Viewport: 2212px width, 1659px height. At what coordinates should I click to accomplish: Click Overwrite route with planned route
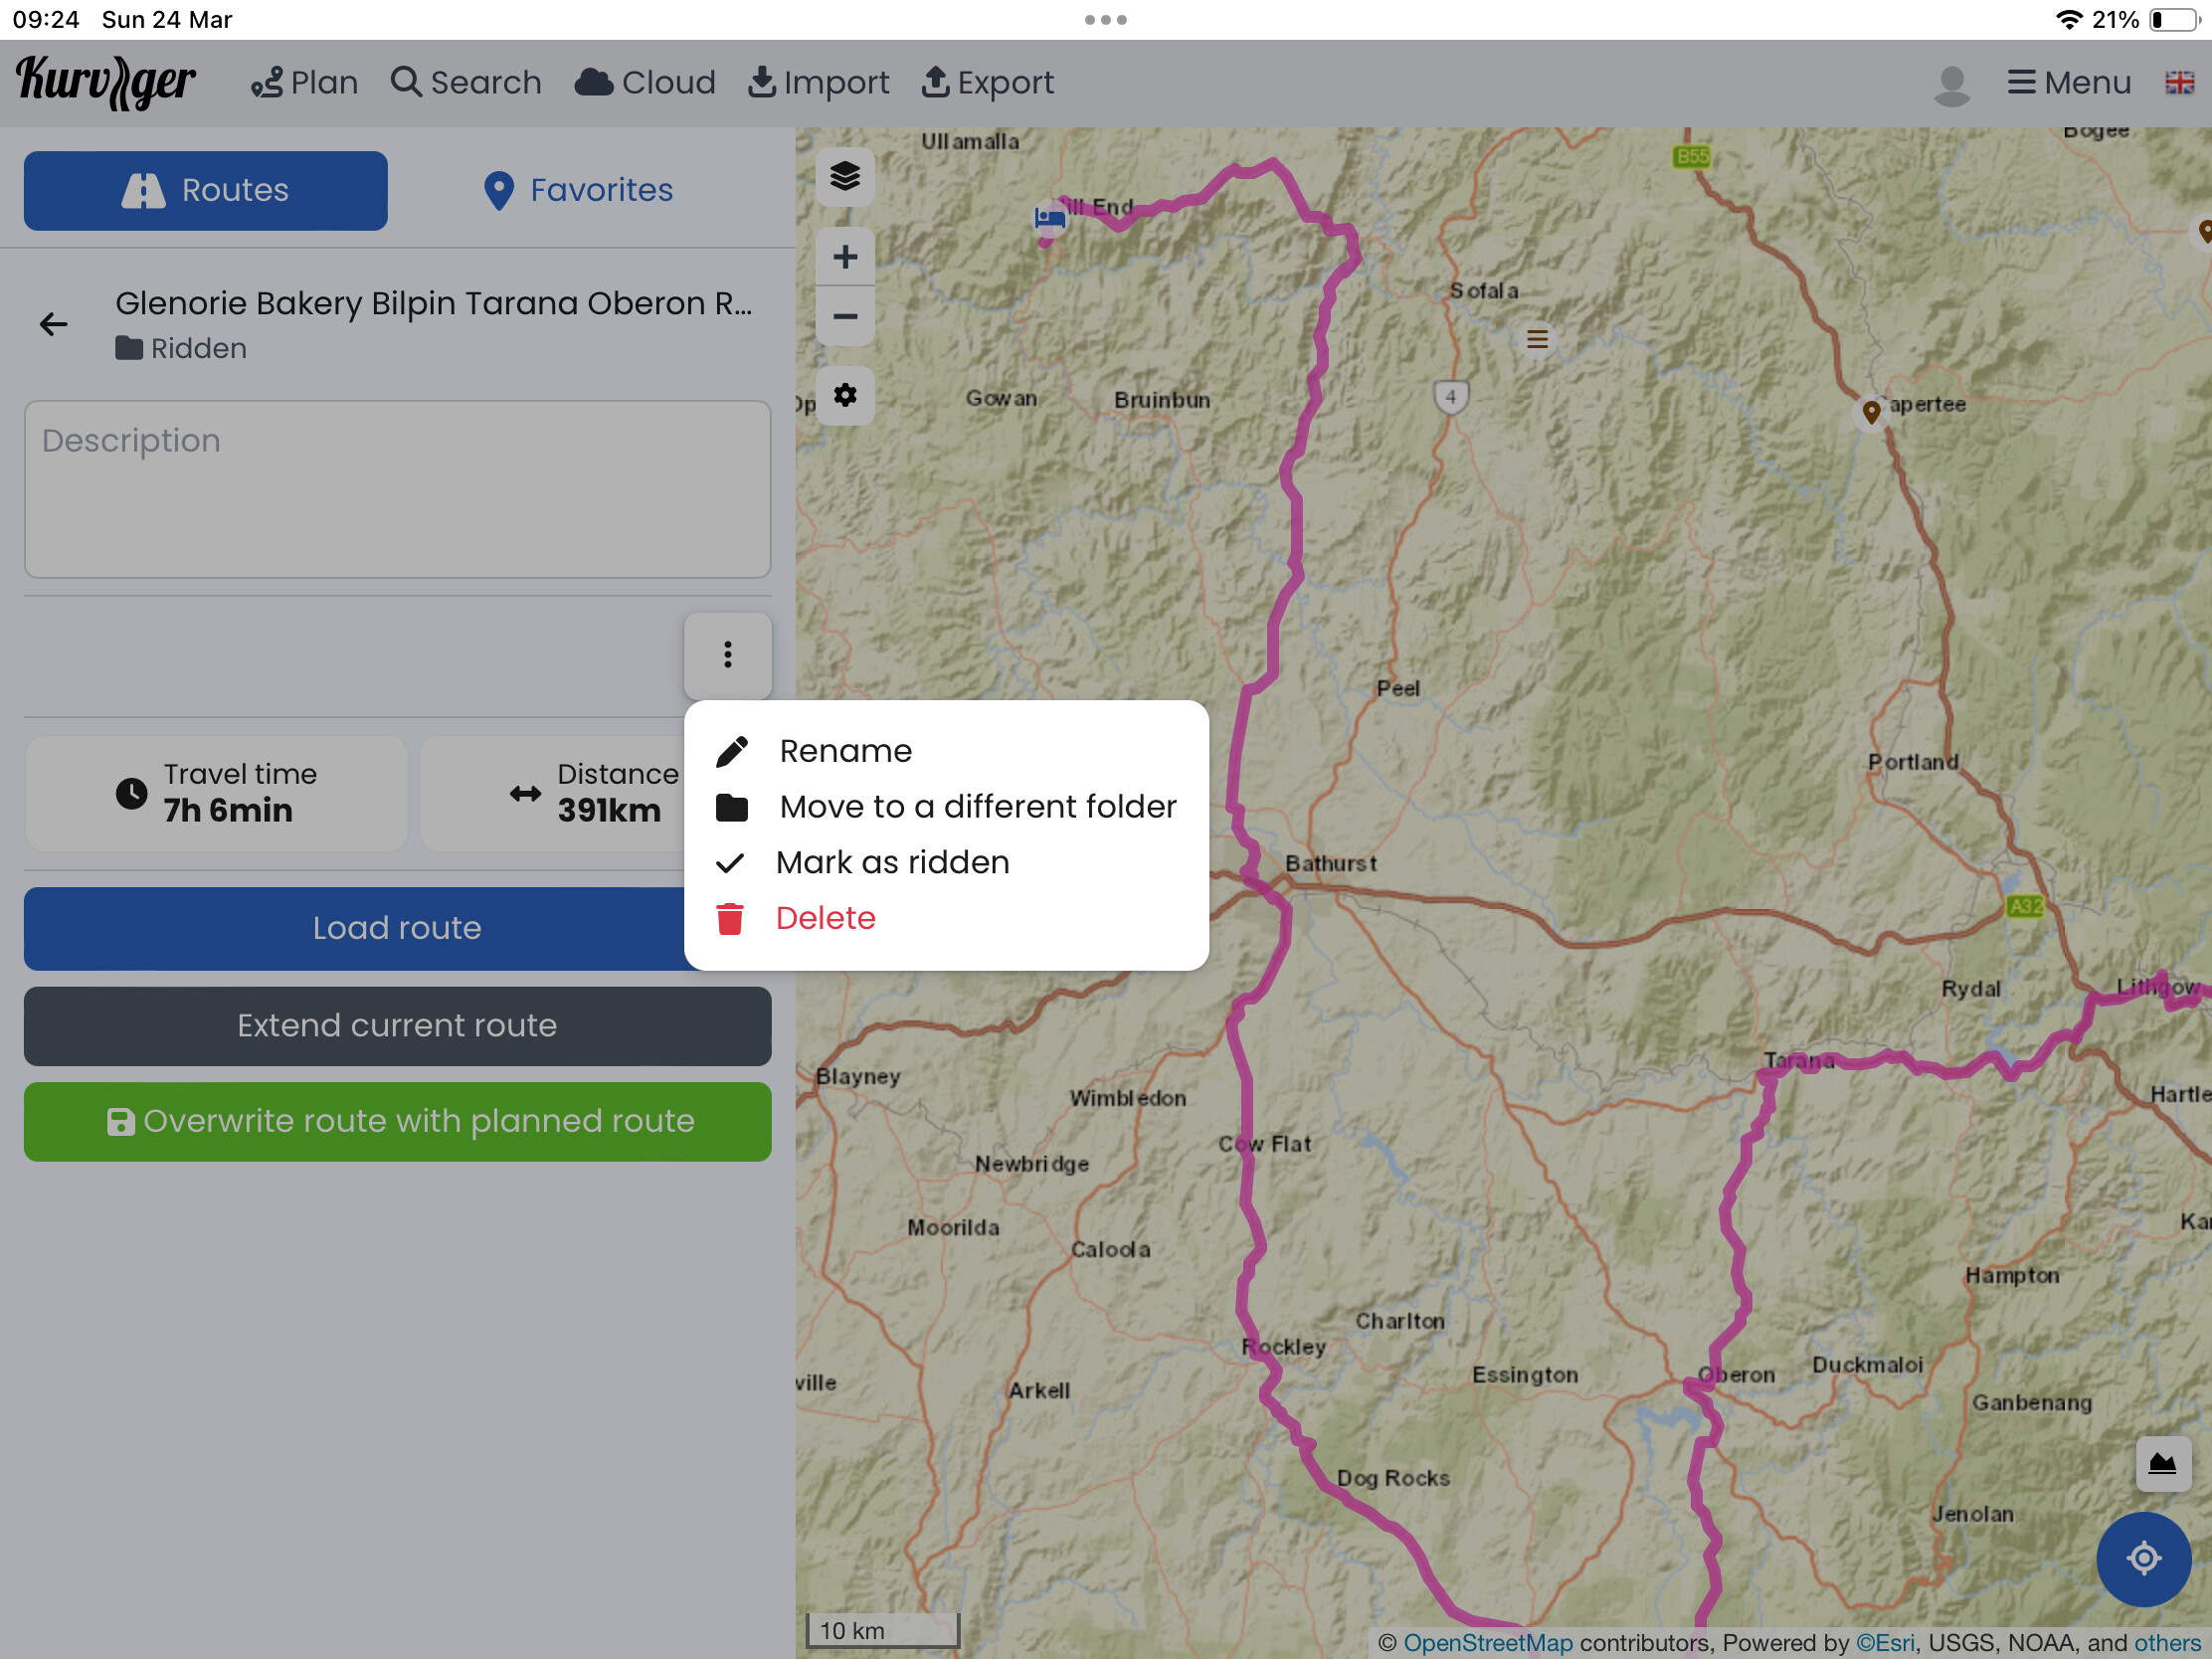(397, 1122)
